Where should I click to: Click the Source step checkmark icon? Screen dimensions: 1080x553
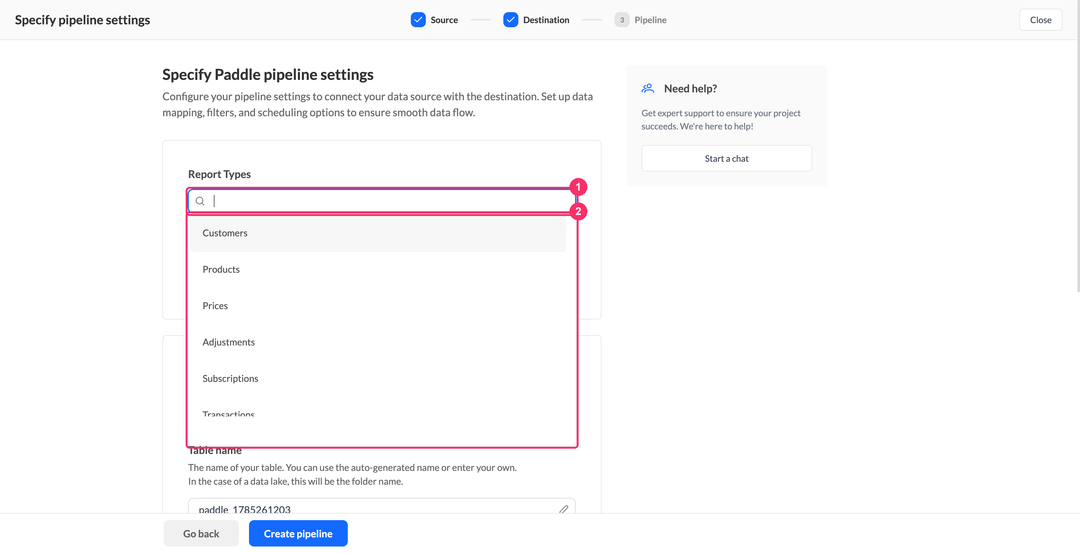pyautogui.click(x=418, y=20)
